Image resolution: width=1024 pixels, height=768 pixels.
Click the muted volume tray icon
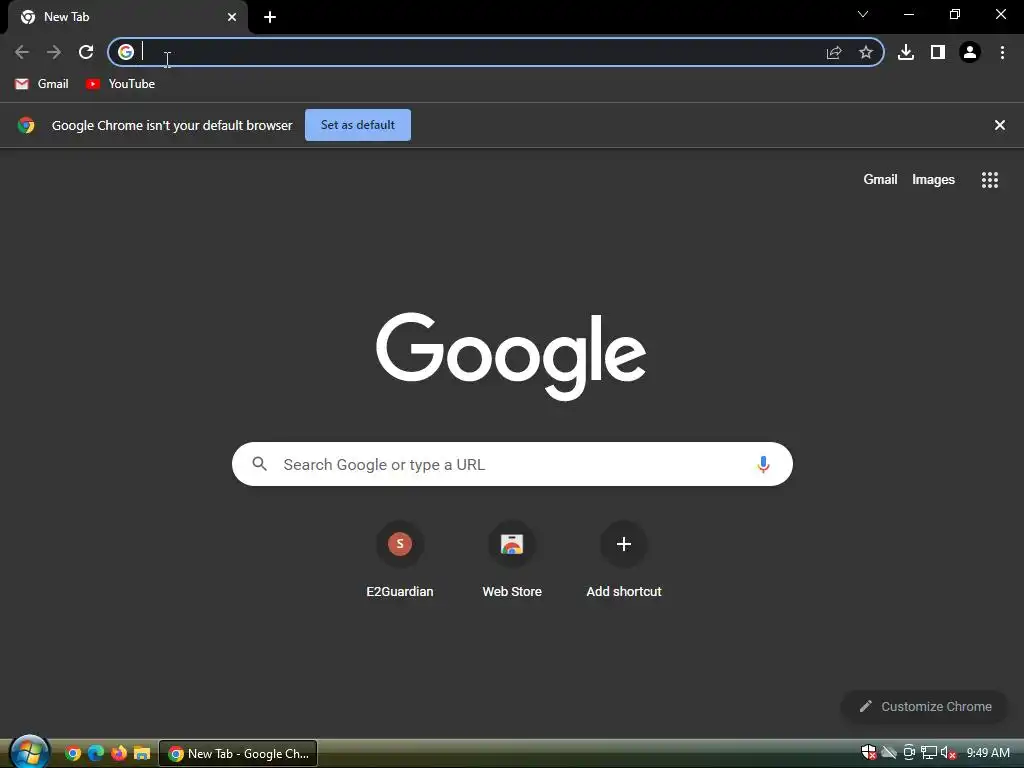pos(948,753)
